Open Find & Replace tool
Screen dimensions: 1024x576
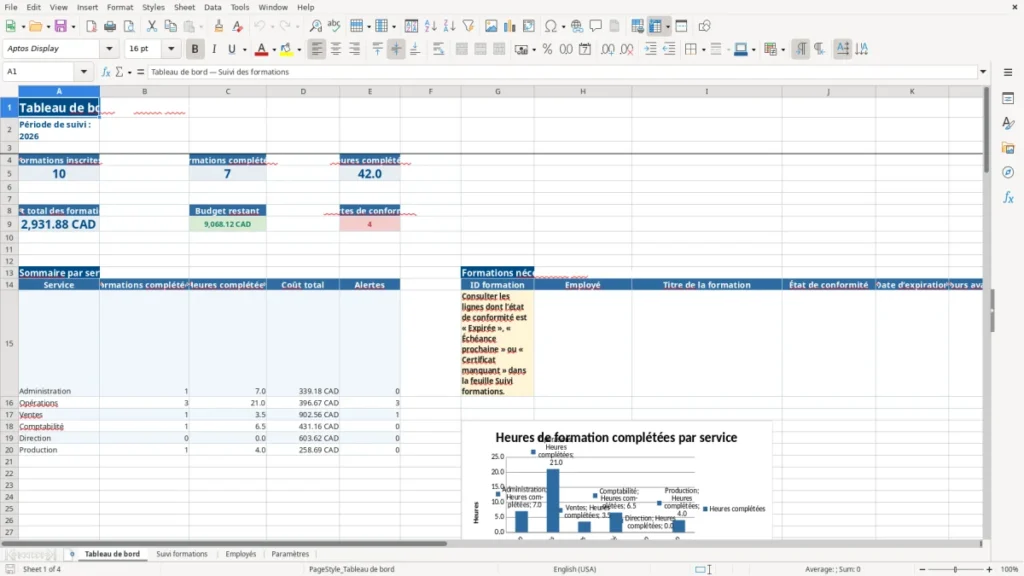pyautogui.click(x=315, y=26)
